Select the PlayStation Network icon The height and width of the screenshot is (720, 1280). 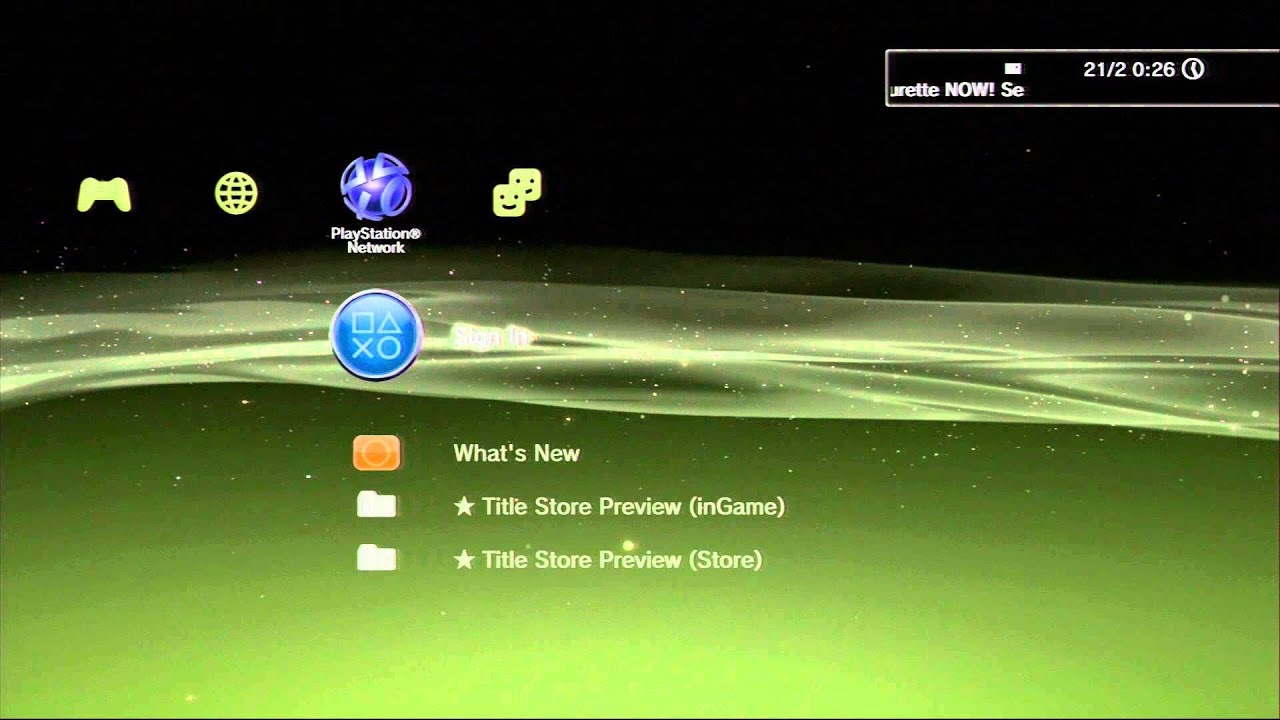coord(376,187)
